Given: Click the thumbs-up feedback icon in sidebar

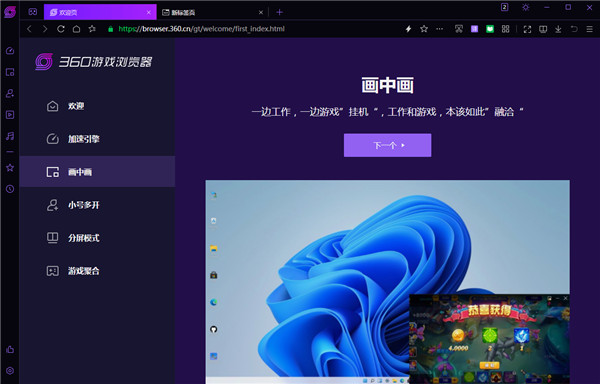Looking at the screenshot, I should [10, 349].
